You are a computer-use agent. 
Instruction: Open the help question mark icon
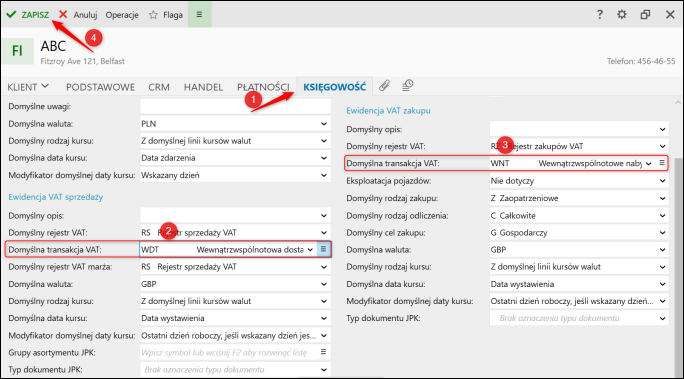tap(600, 14)
